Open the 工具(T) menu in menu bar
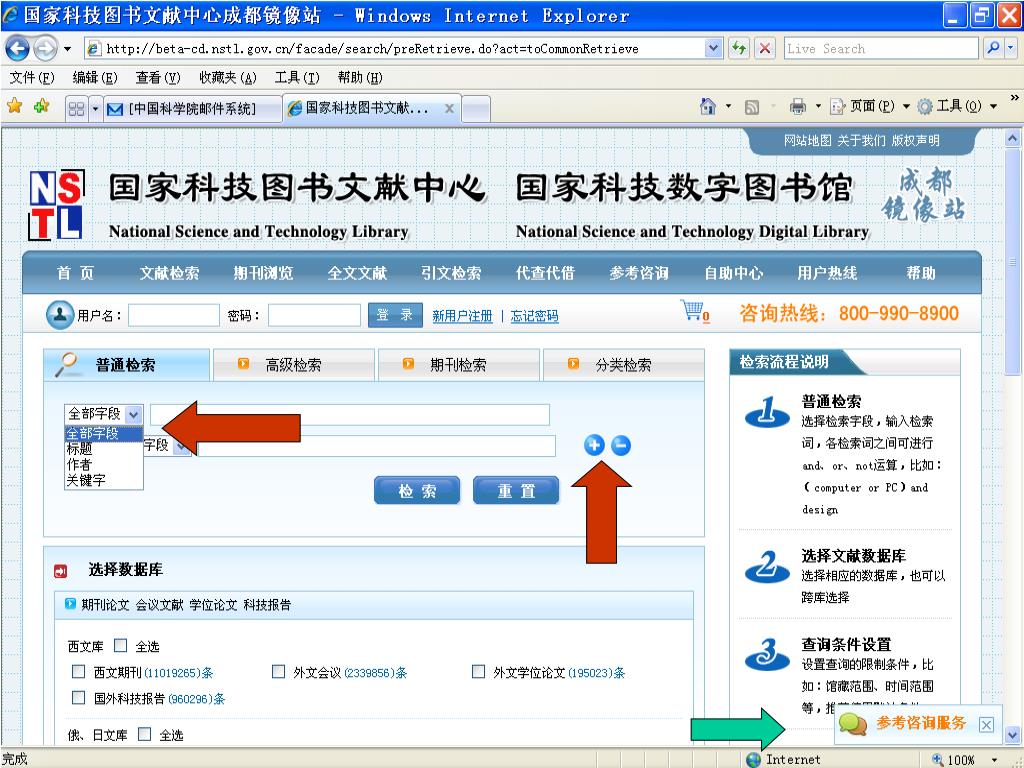Viewport: 1024px width, 768px height. (x=296, y=78)
